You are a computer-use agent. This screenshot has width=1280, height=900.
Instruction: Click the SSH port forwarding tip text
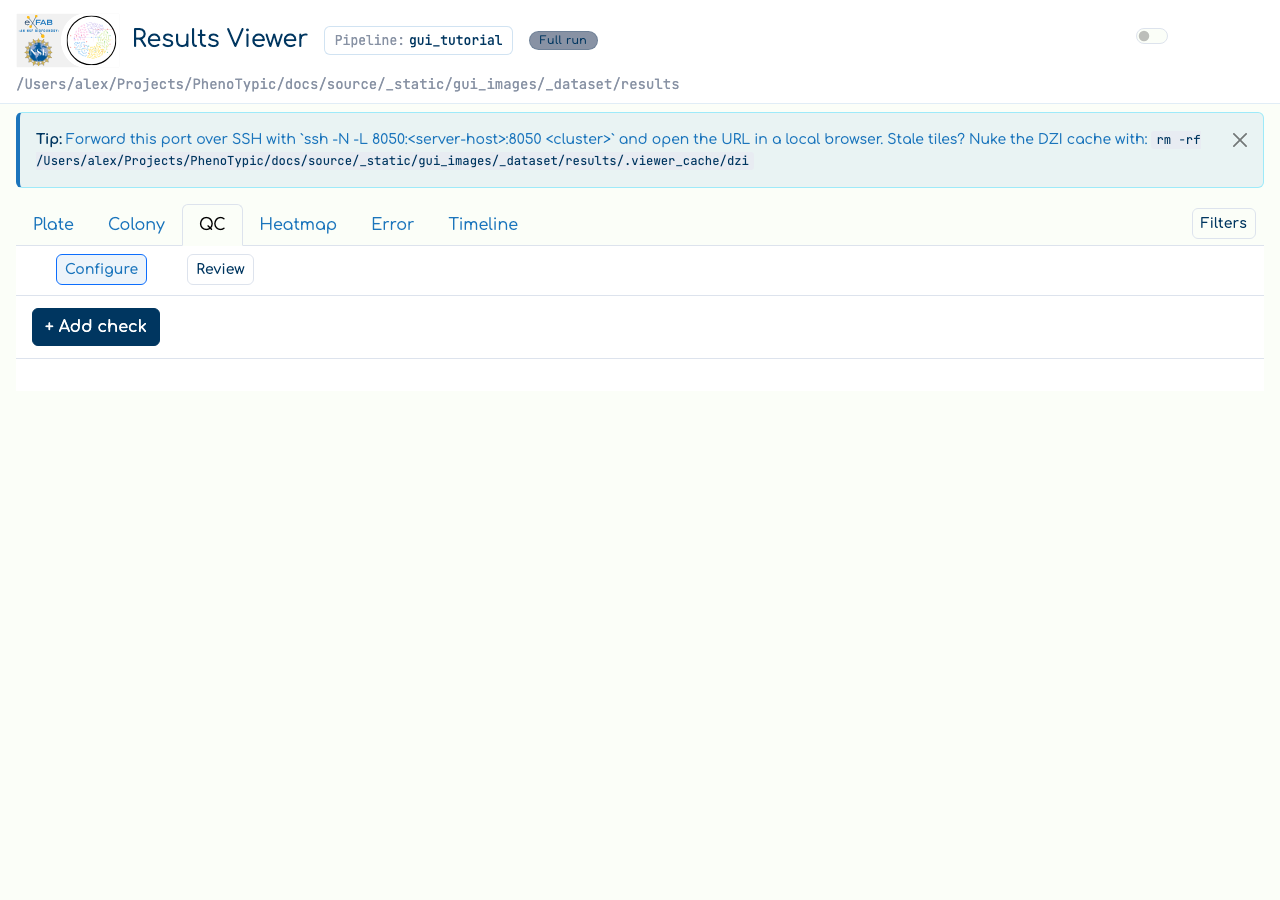coord(606,140)
